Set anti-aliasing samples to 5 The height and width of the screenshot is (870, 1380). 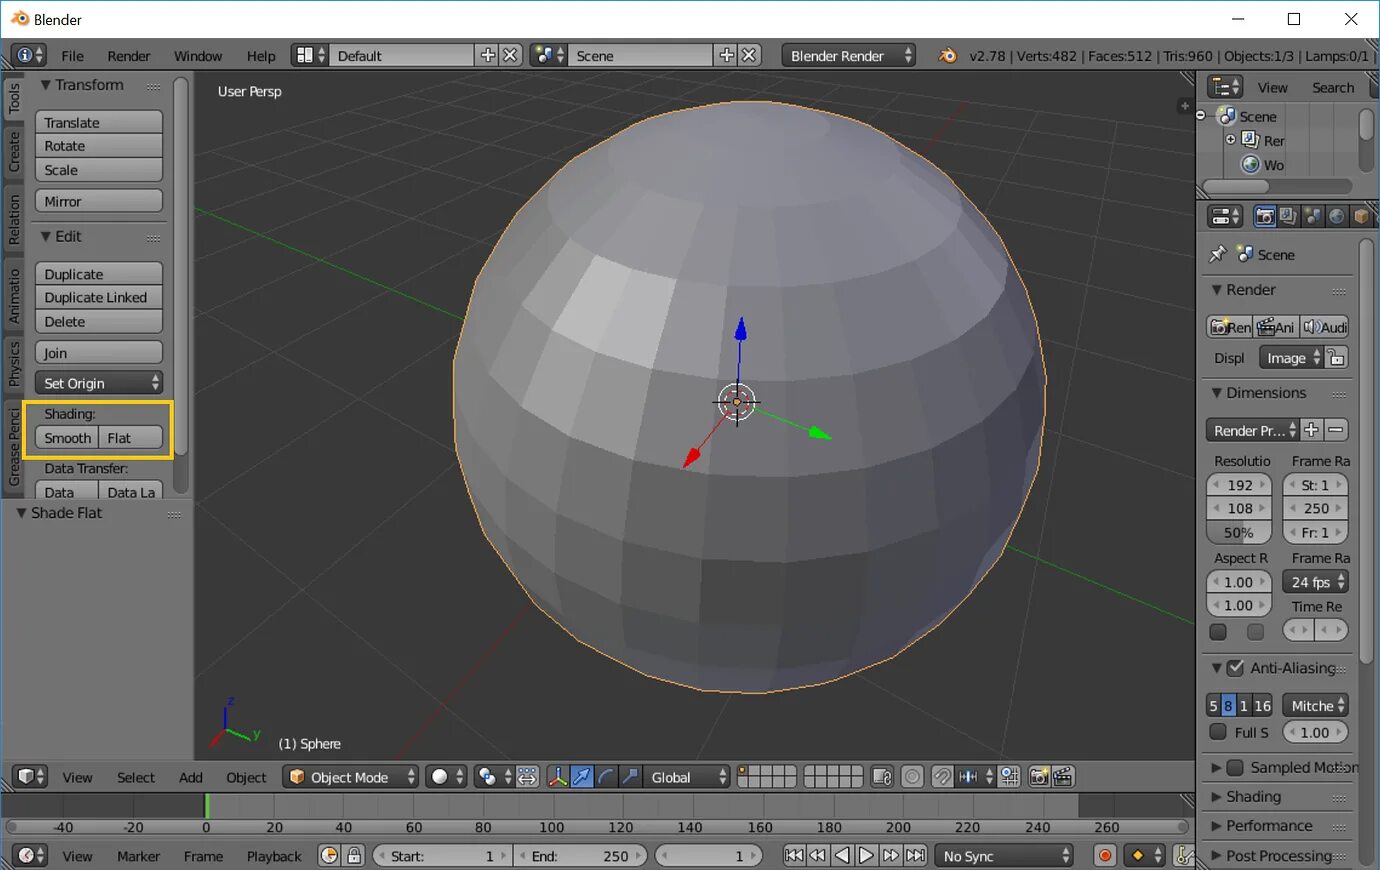pos(1213,706)
